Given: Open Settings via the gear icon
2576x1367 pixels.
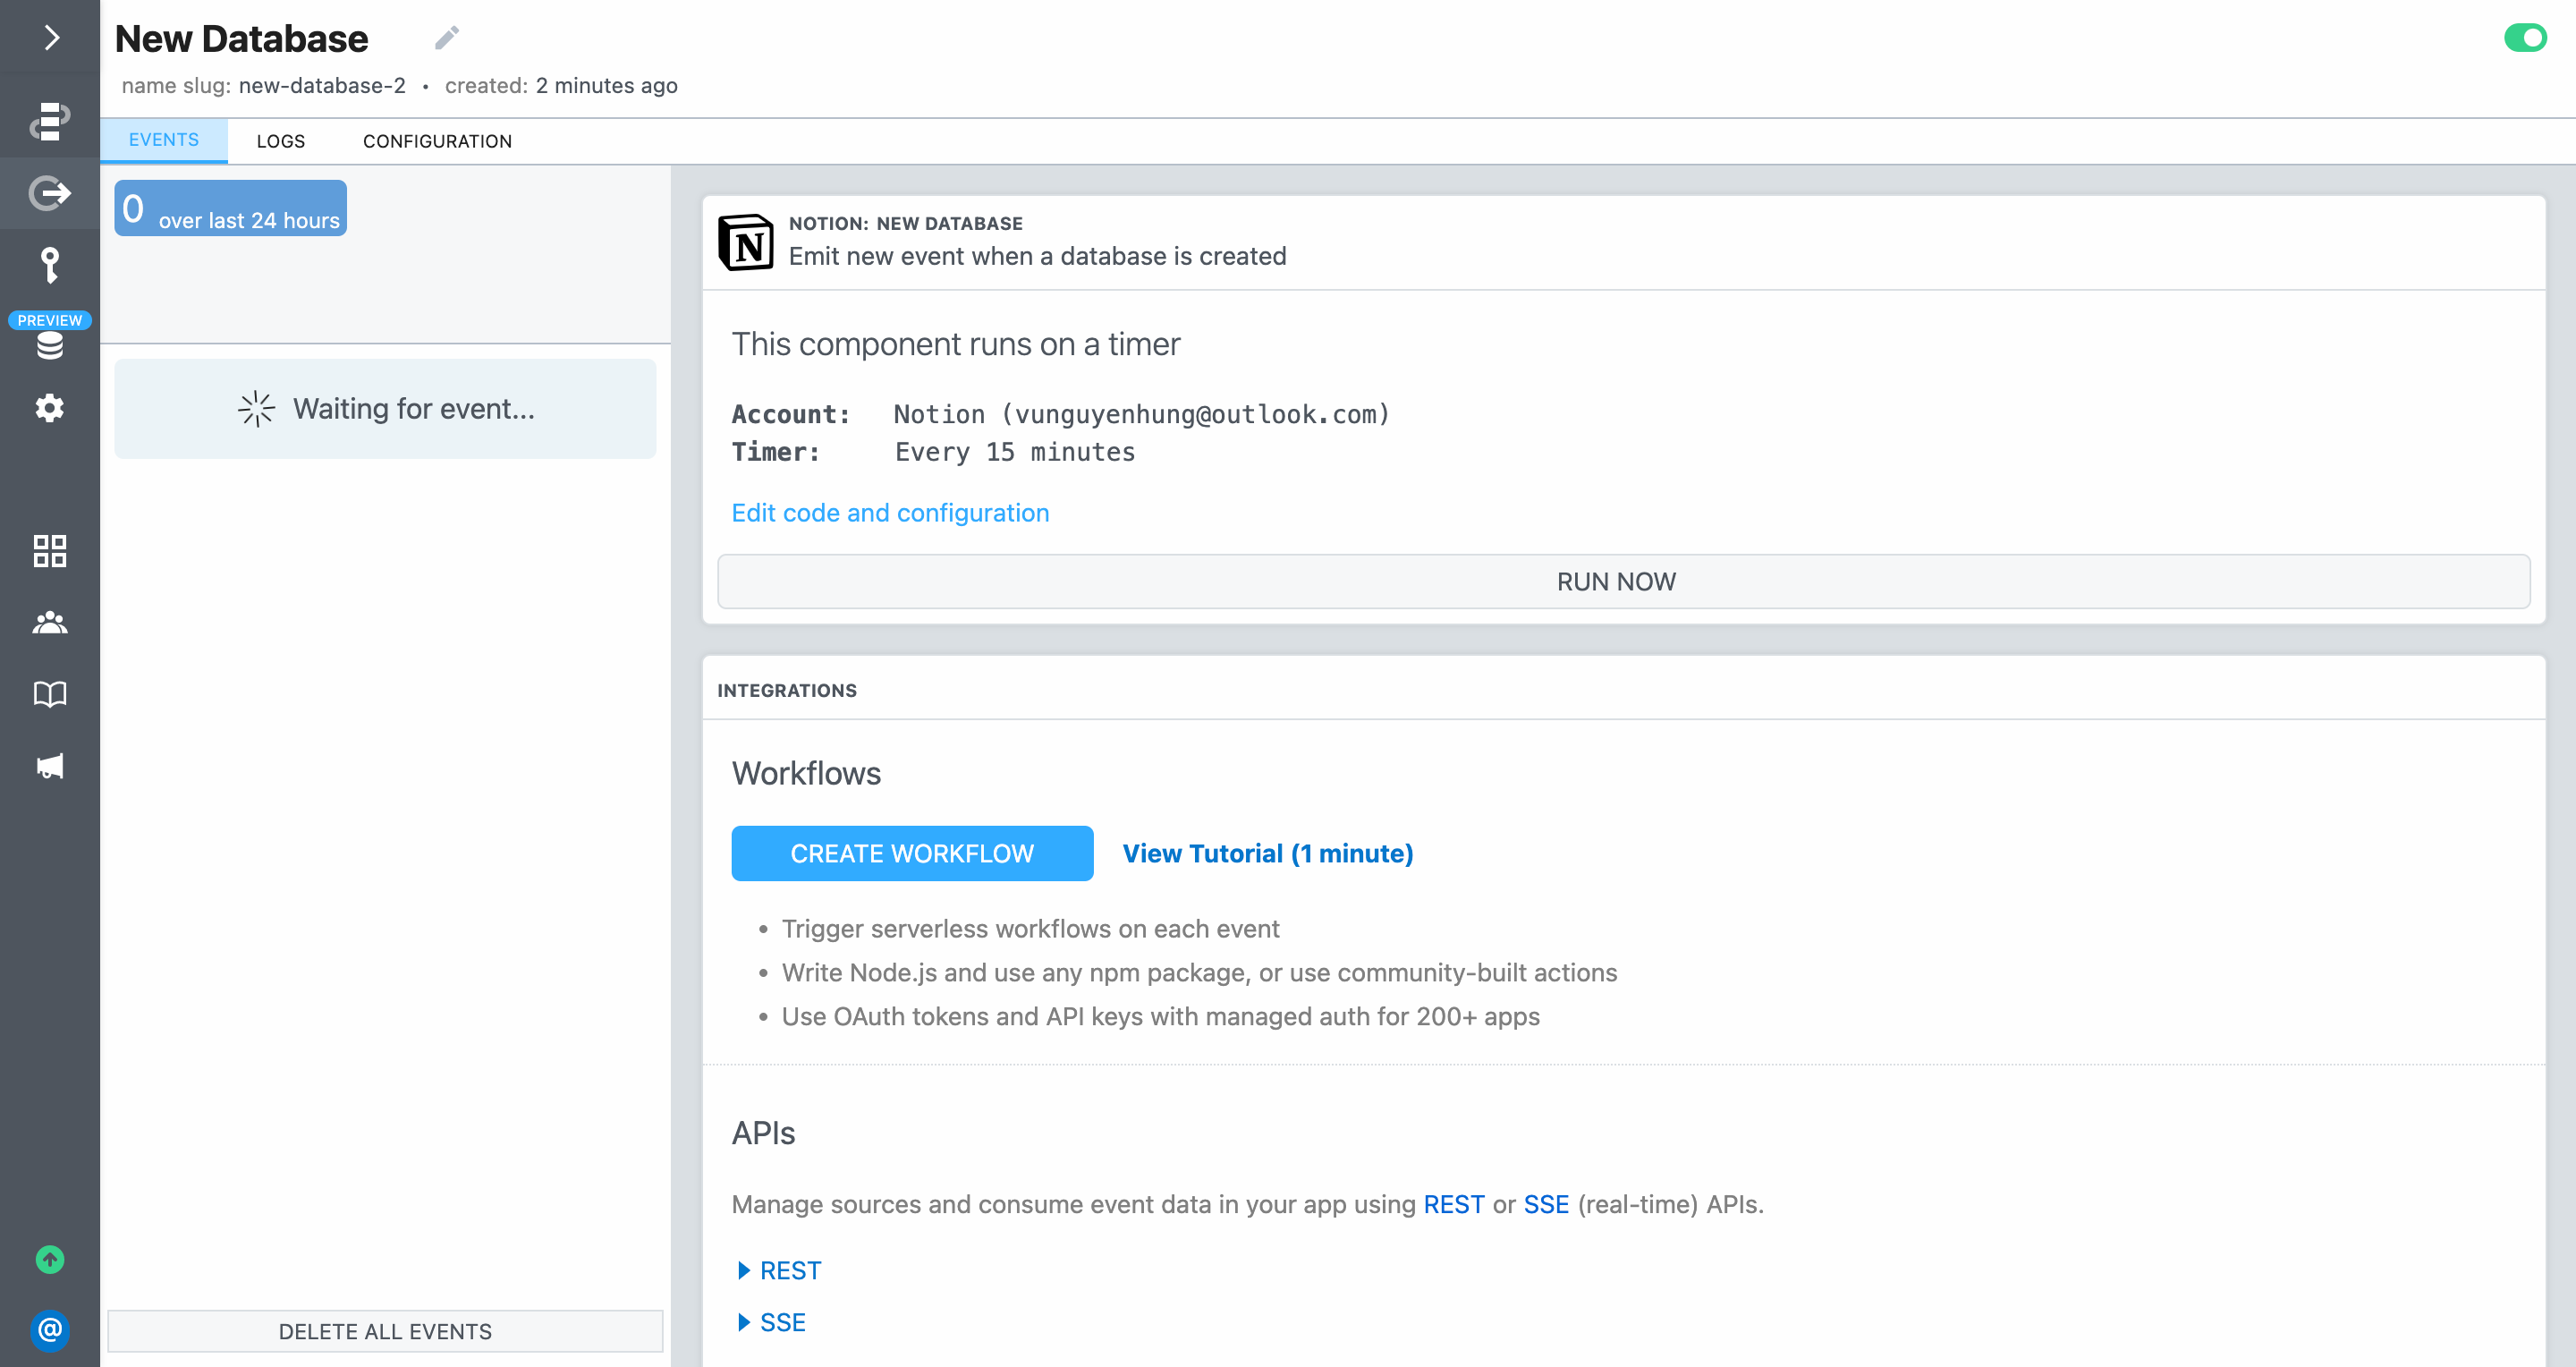Looking at the screenshot, I should click(49, 408).
